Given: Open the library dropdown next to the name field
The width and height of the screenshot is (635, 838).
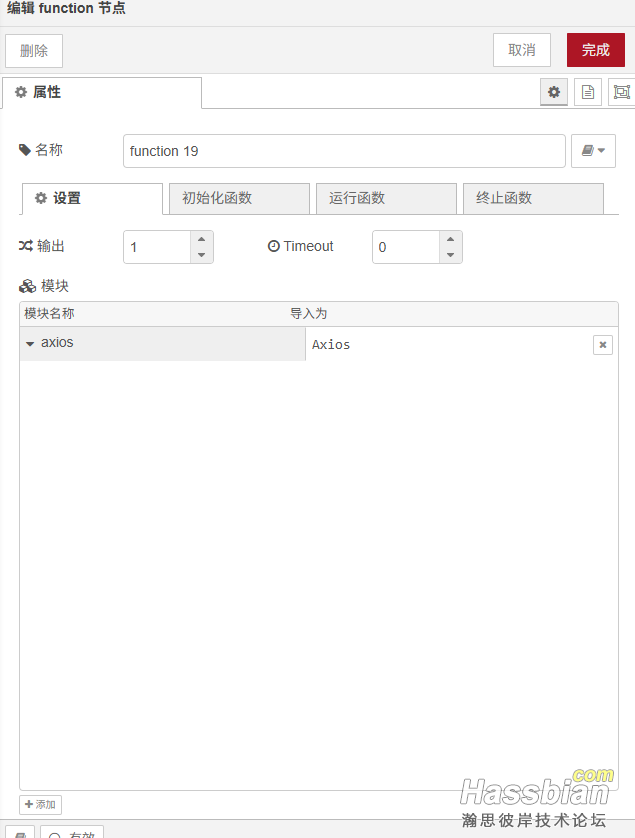Looking at the screenshot, I should click(x=593, y=151).
